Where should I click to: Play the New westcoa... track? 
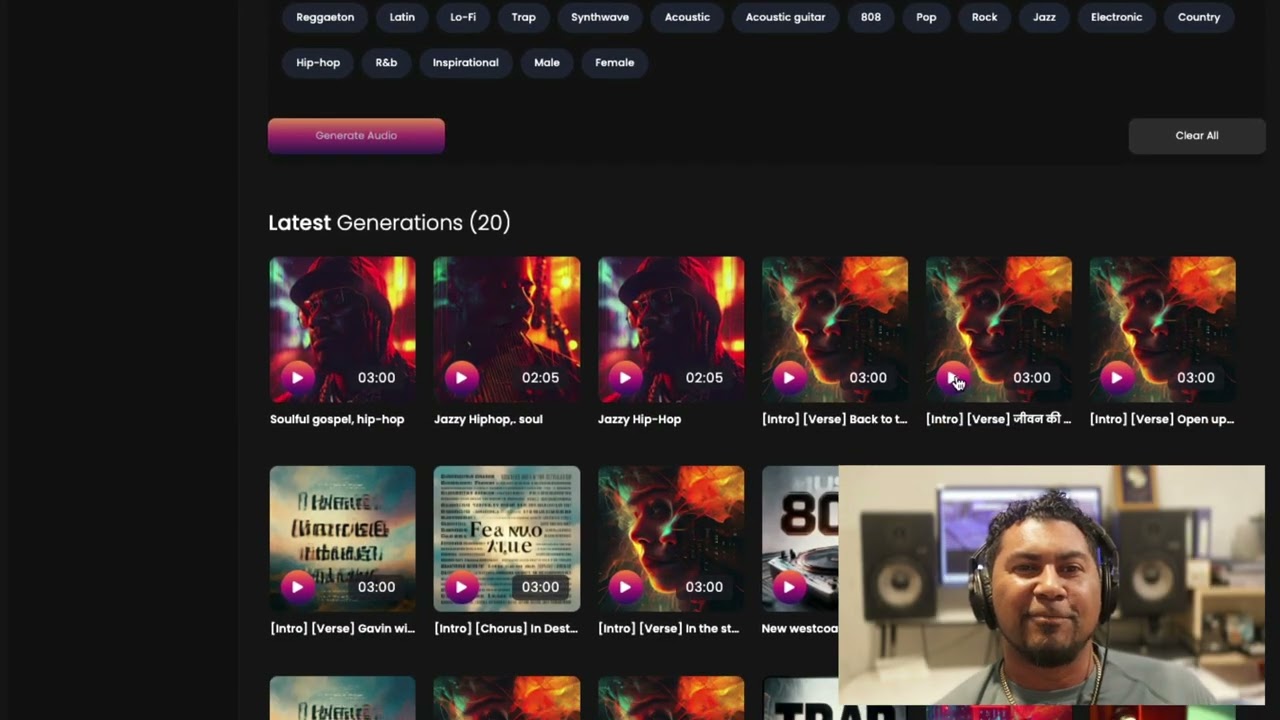tap(789, 587)
